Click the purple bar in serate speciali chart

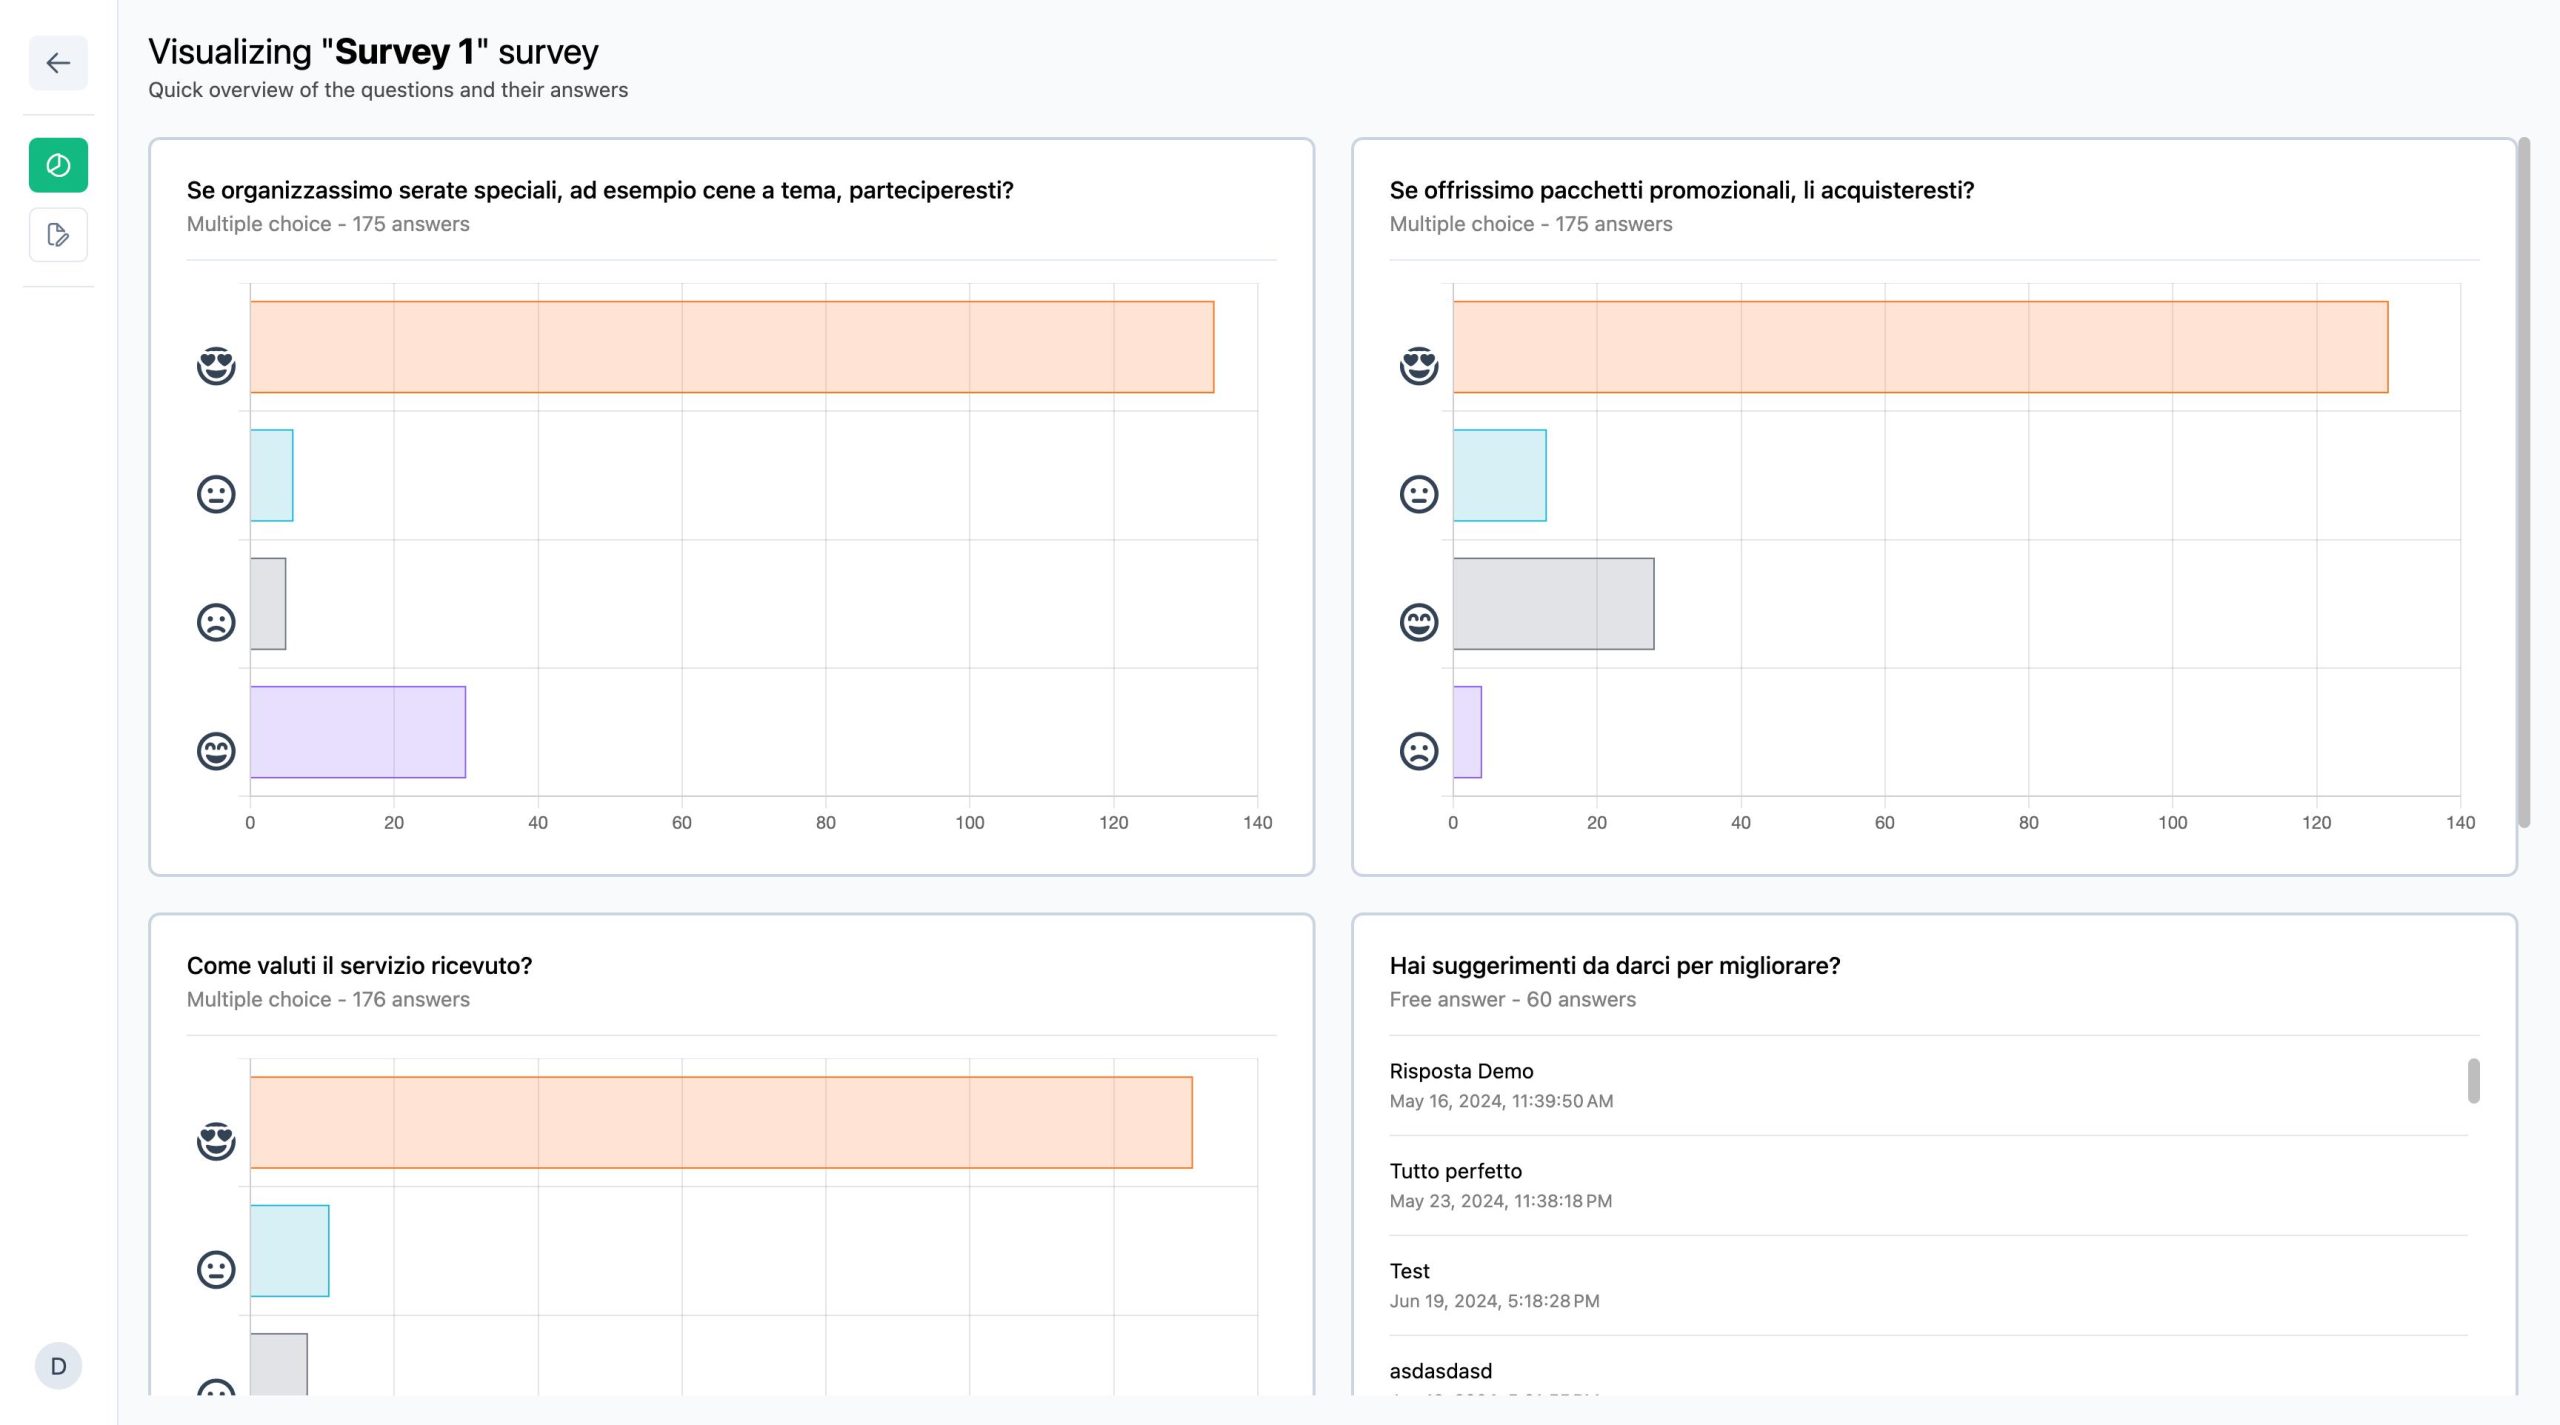(x=358, y=732)
